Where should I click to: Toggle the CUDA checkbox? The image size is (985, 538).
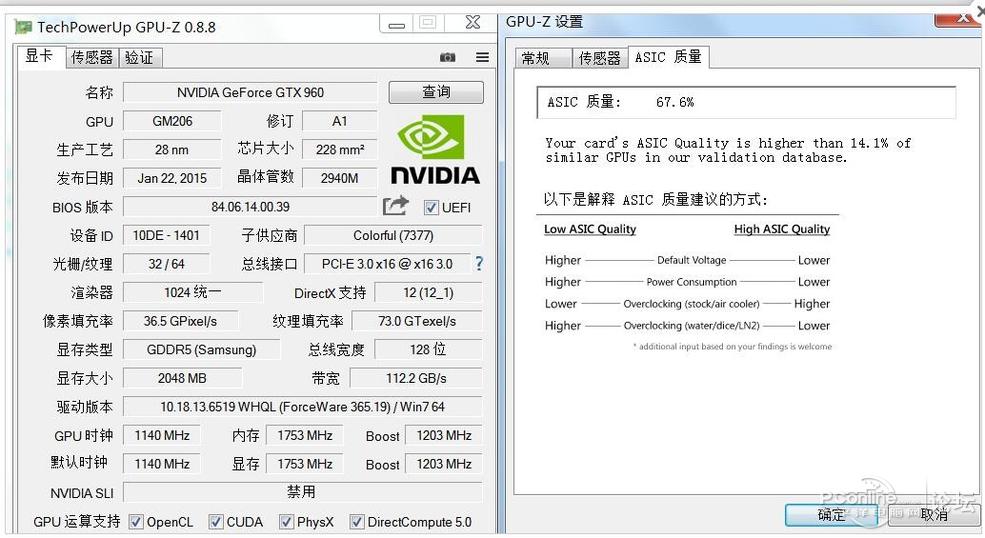(216, 522)
